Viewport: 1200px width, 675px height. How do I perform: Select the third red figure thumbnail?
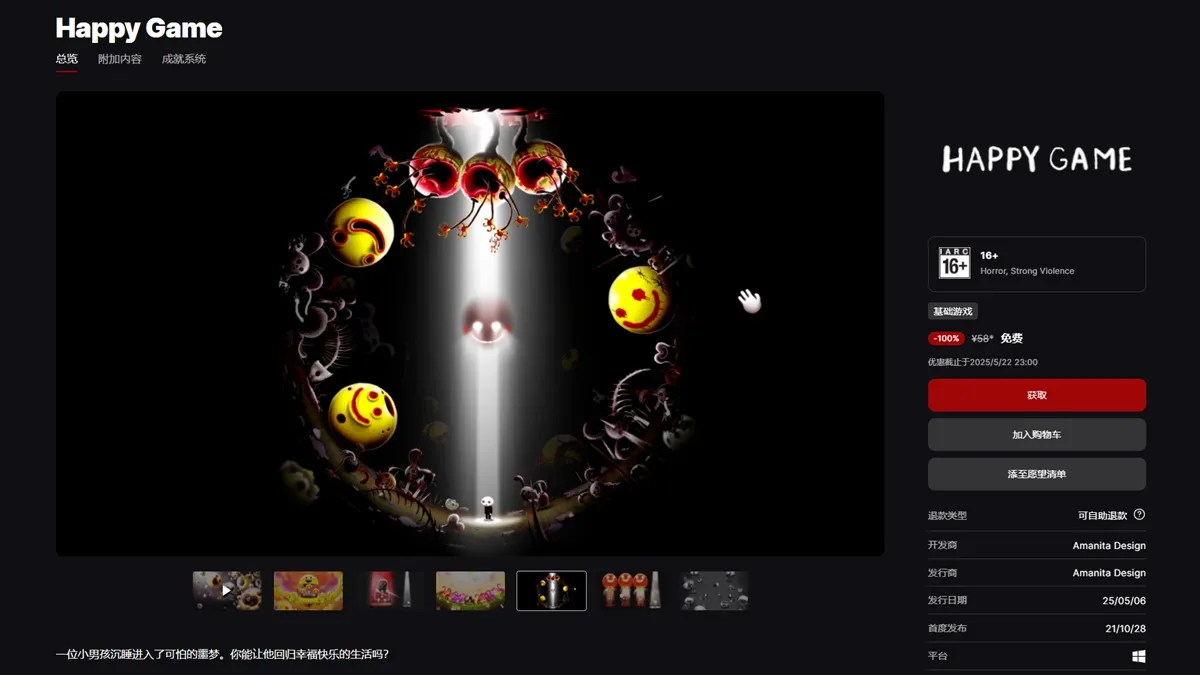pos(389,591)
